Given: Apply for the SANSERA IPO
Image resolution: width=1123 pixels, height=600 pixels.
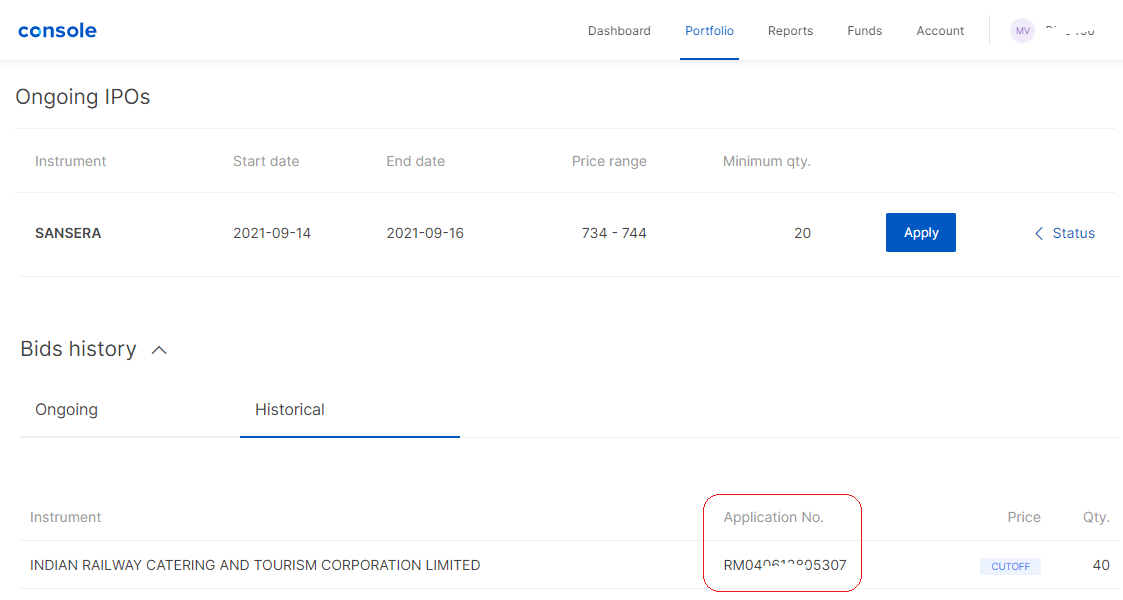Looking at the screenshot, I should tap(920, 233).
